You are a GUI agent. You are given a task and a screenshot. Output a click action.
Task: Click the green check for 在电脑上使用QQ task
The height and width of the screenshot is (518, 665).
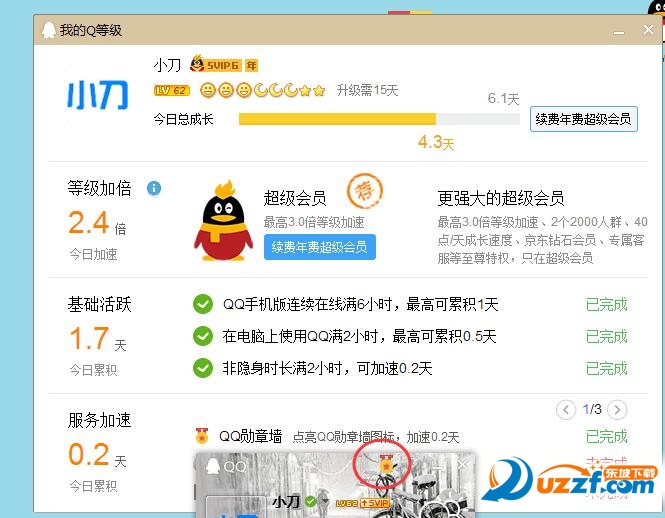[203, 336]
